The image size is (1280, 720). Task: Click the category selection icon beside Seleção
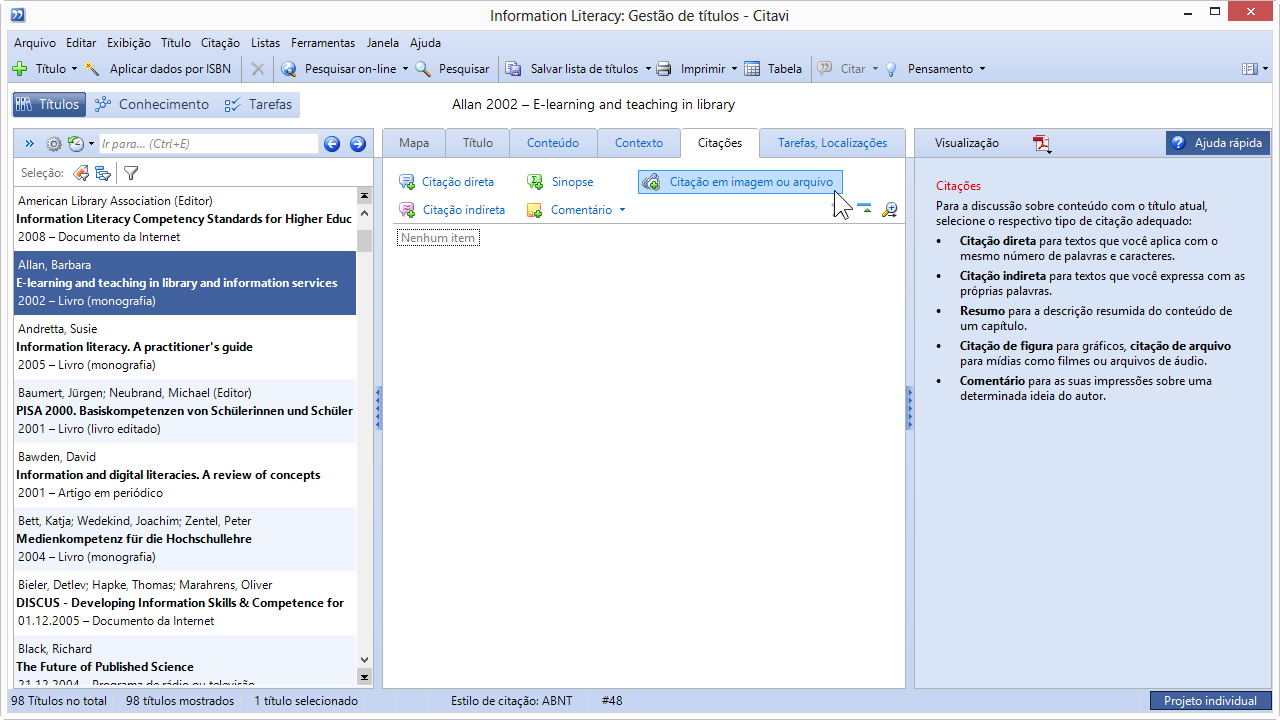tap(102, 173)
